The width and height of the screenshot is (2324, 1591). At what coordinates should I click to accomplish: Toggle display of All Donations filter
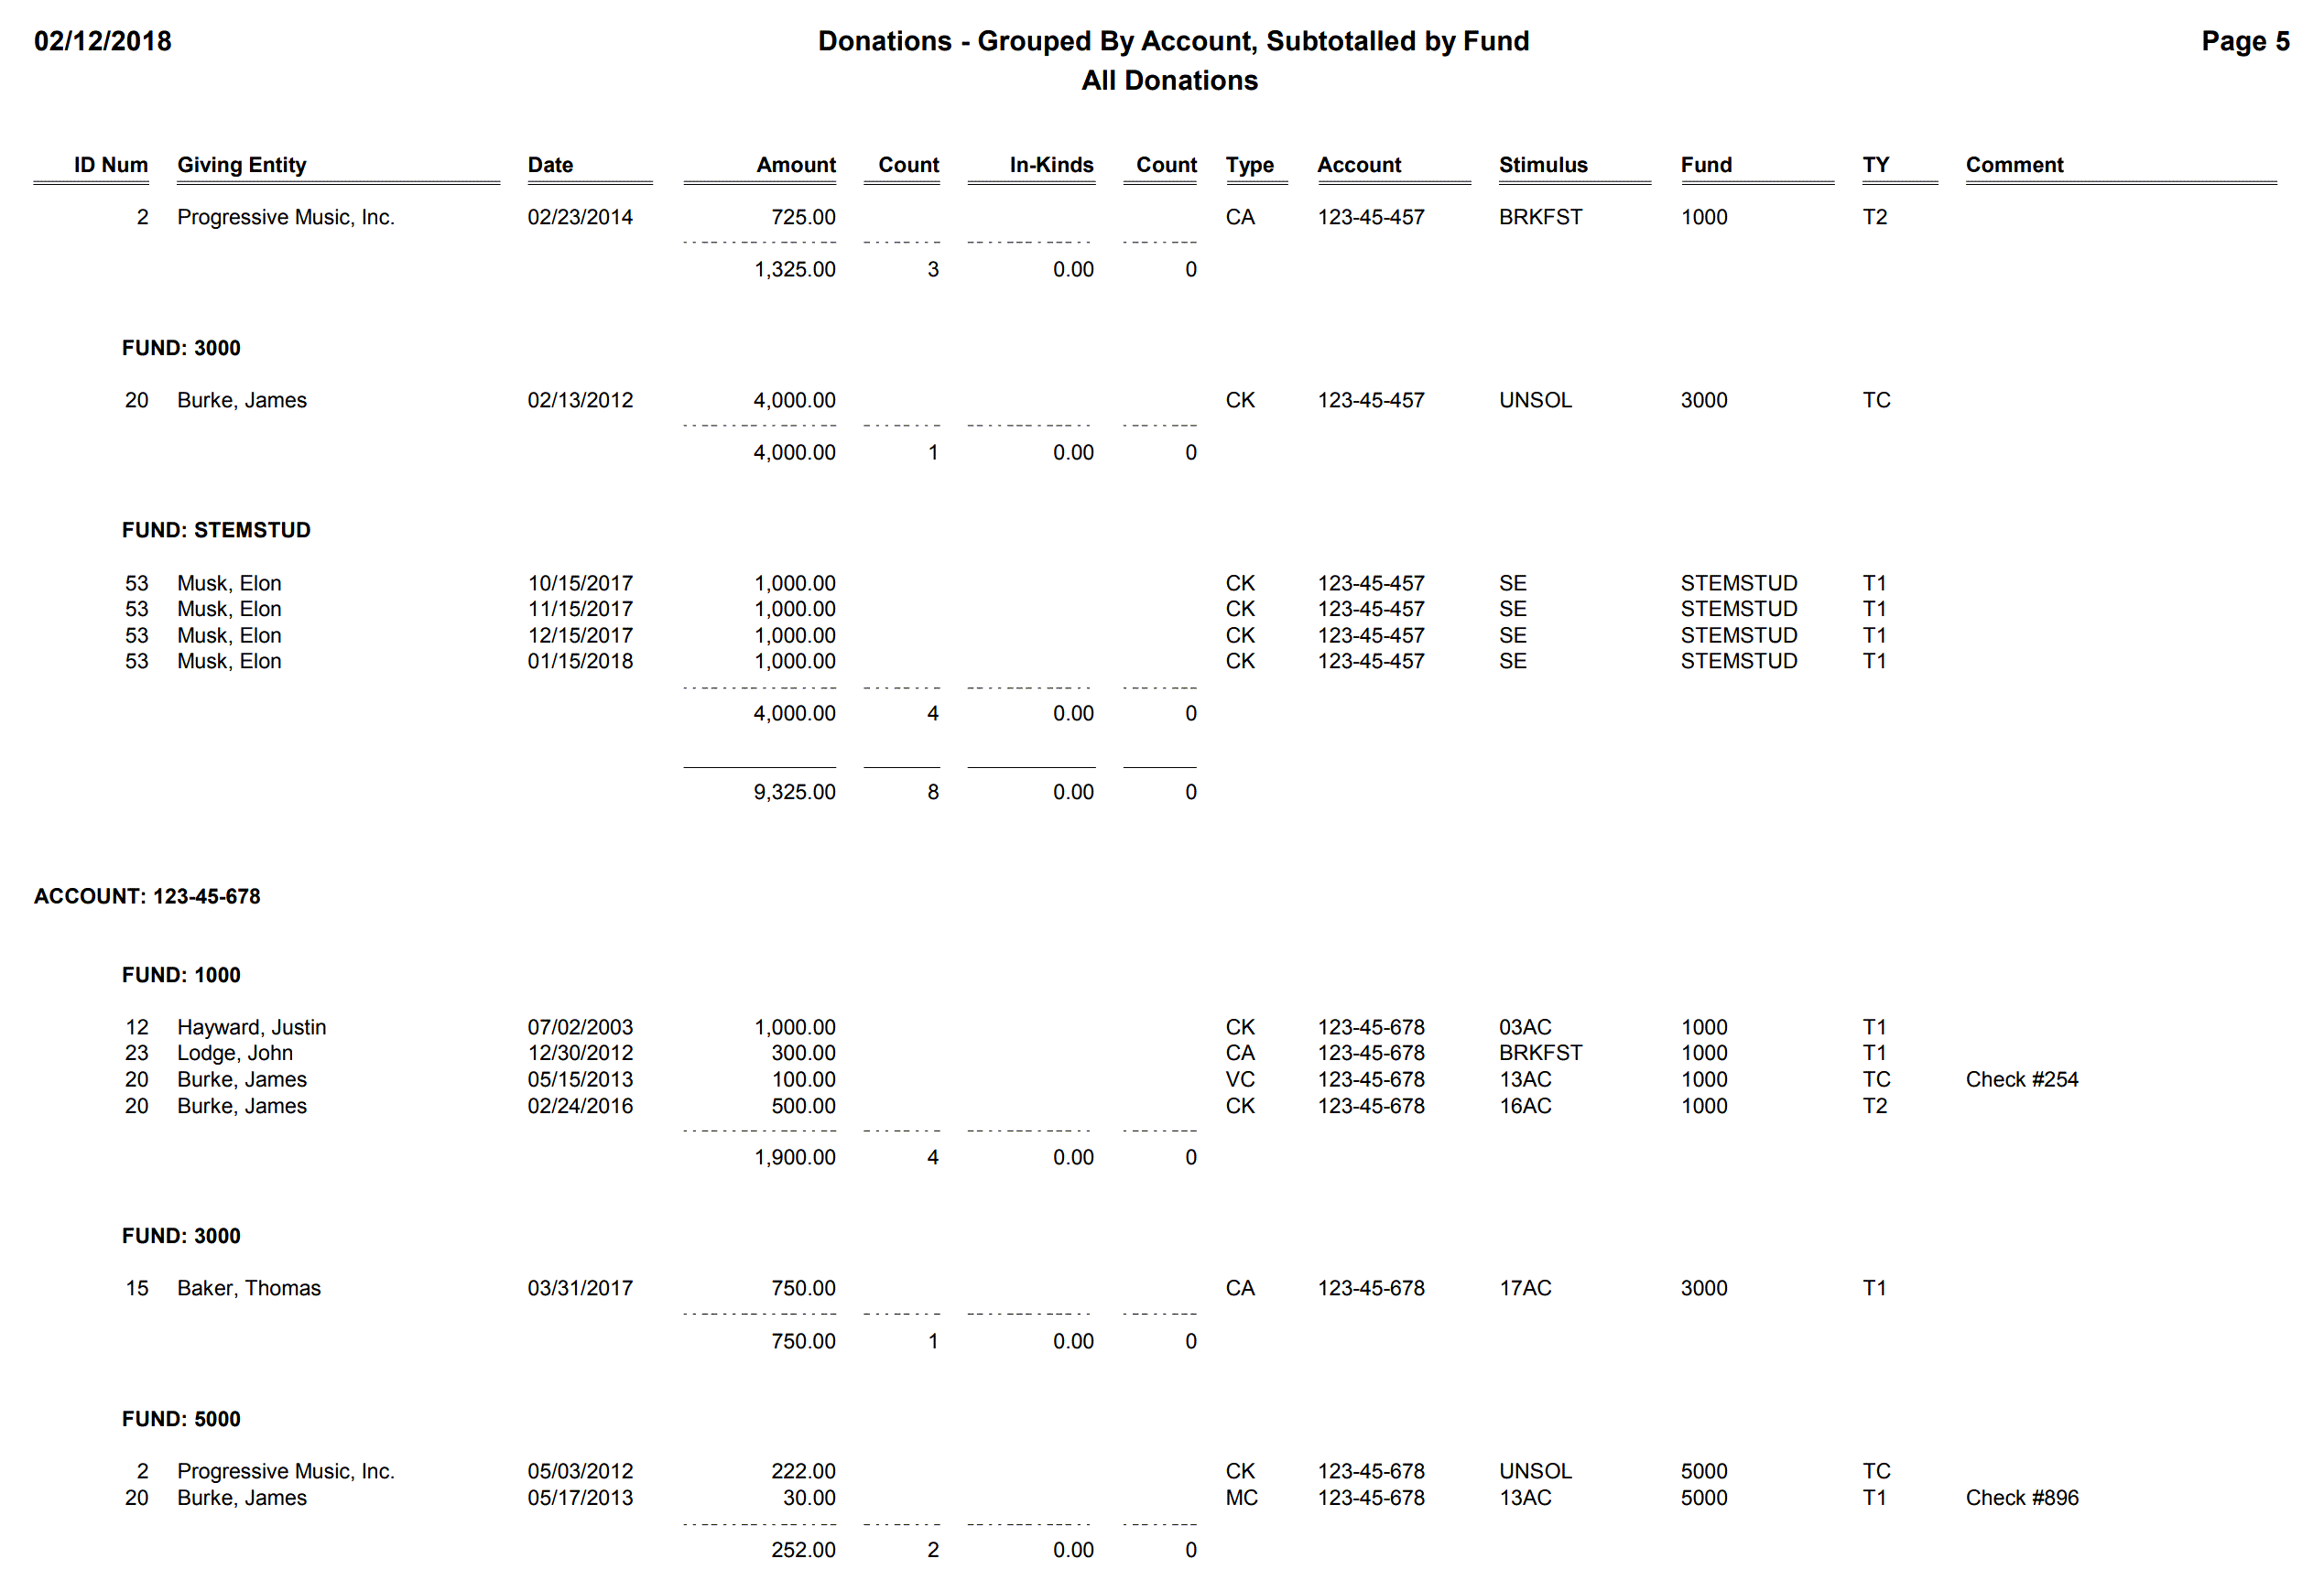[x=1160, y=83]
